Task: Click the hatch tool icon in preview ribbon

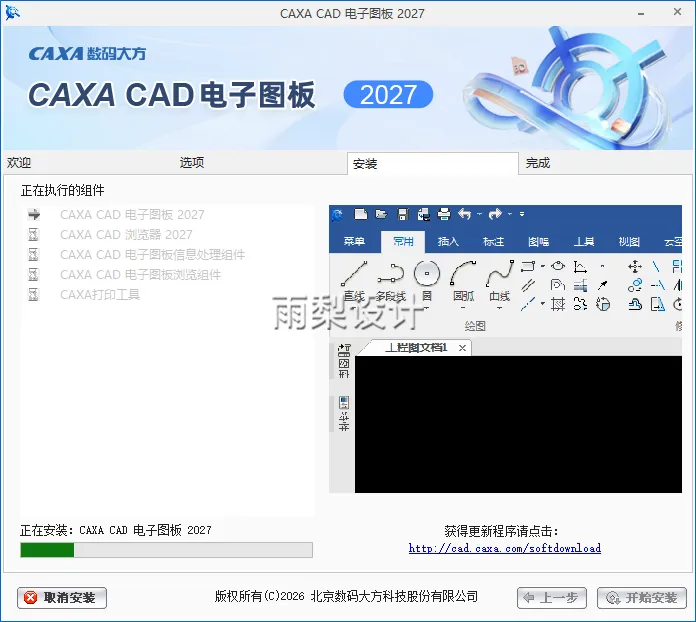Action: [558, 305]
